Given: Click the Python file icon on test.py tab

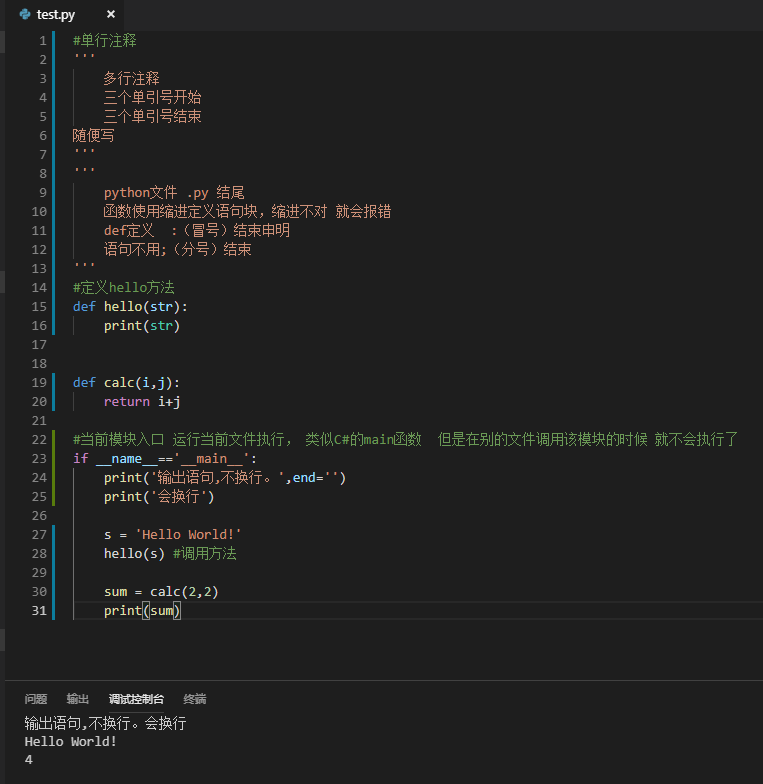Looking at the screenshot, I should (24, 14).
